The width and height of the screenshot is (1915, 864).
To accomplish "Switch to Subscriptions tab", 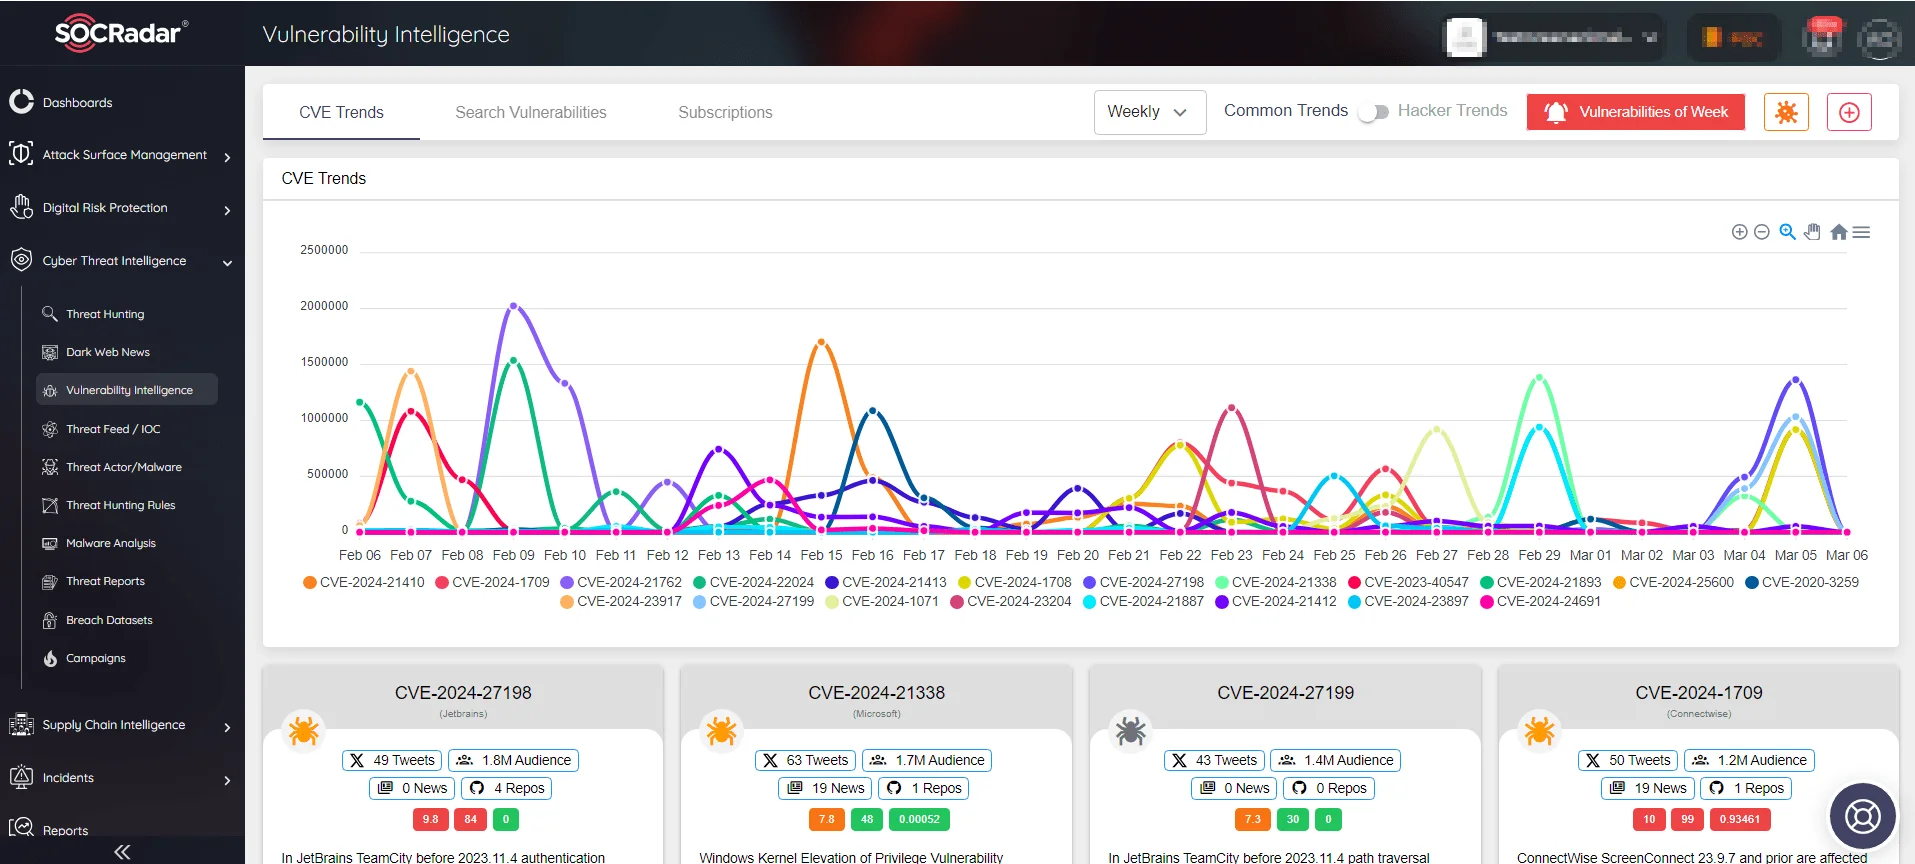I will [x=725, y=112].
